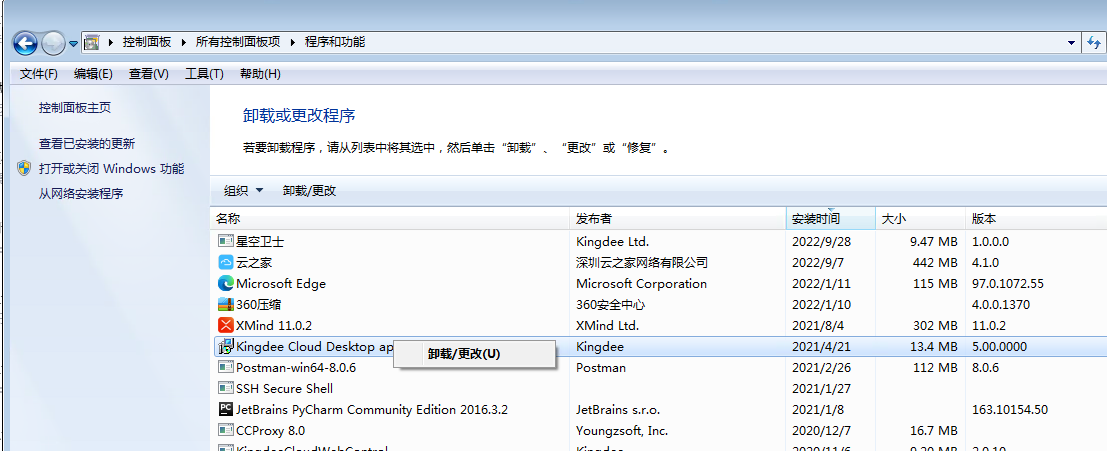Select 所有控制面板项 in breadcrumb path
Viewport: 1107px width, 451px height.
[238, 42]
